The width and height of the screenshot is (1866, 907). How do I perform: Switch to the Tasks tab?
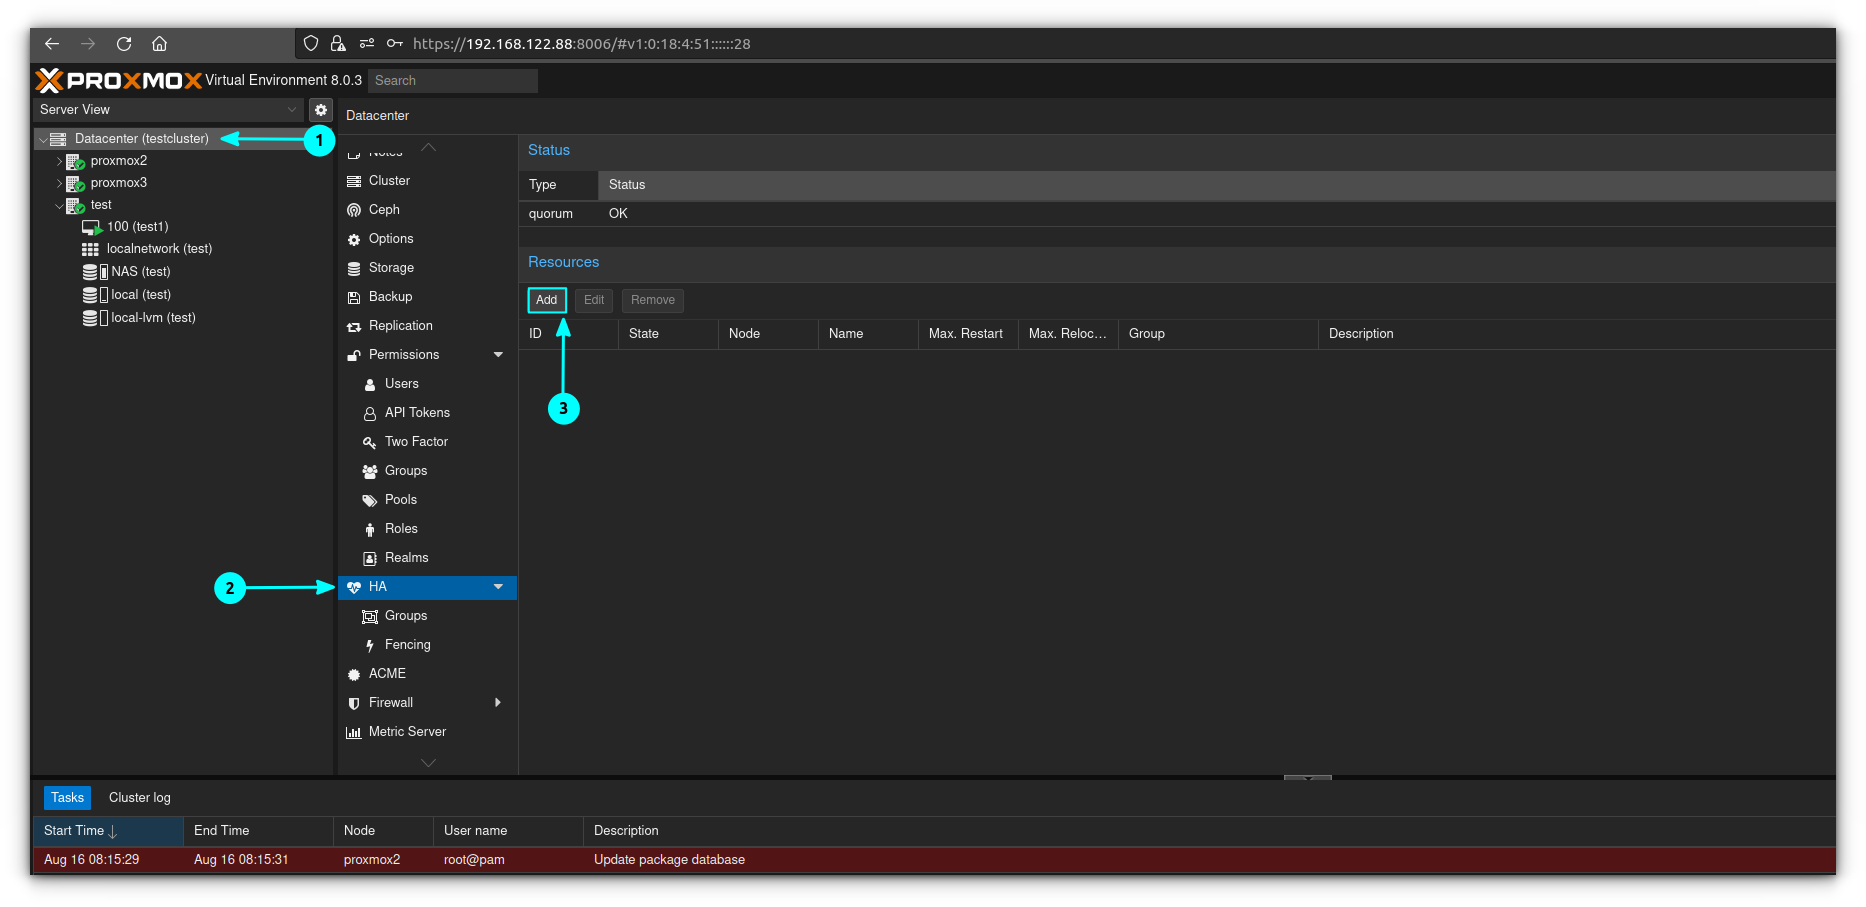point(67,797)
